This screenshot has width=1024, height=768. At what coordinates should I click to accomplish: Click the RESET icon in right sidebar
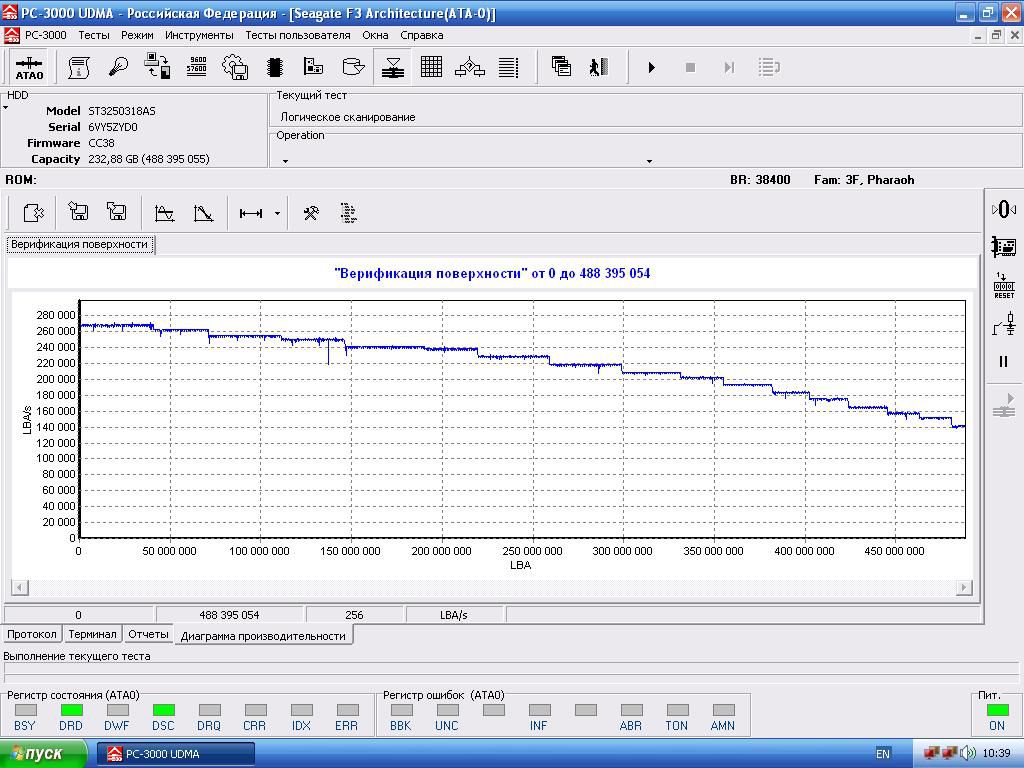1004,285
